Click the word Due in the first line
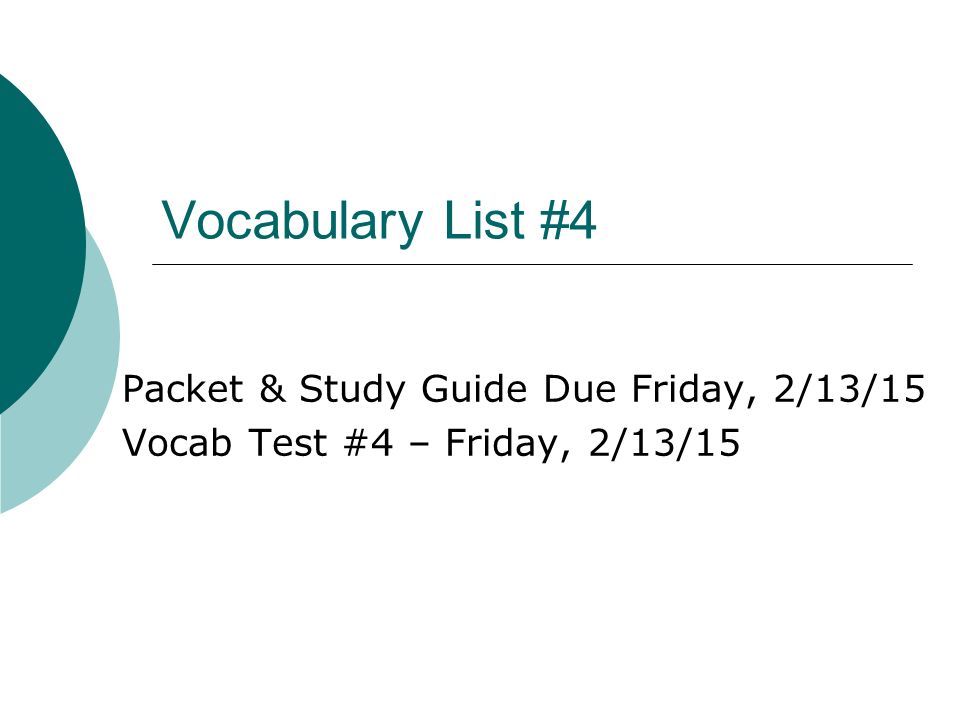Viewport: 960px width, 720px height. pos(580,389)
